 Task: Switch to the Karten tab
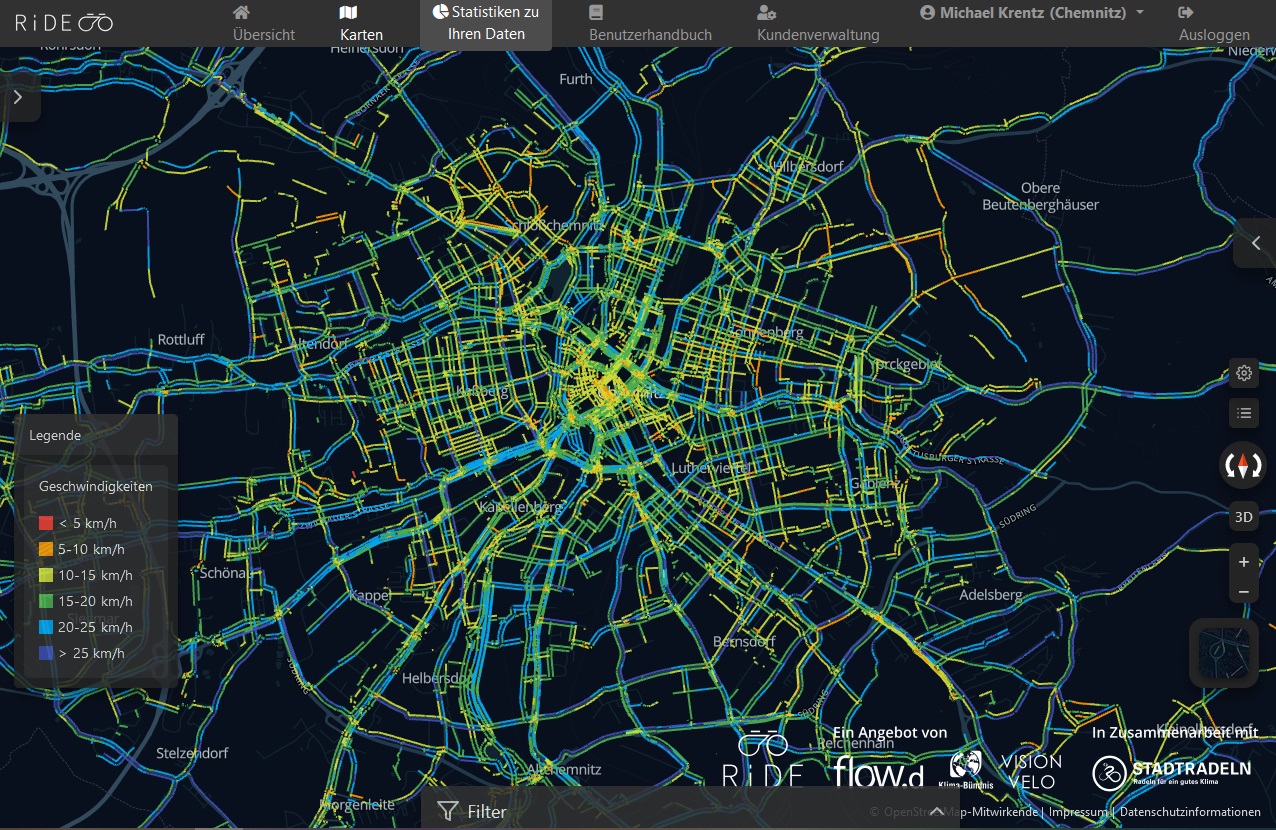pyautogui.click(x=361, y=24)
